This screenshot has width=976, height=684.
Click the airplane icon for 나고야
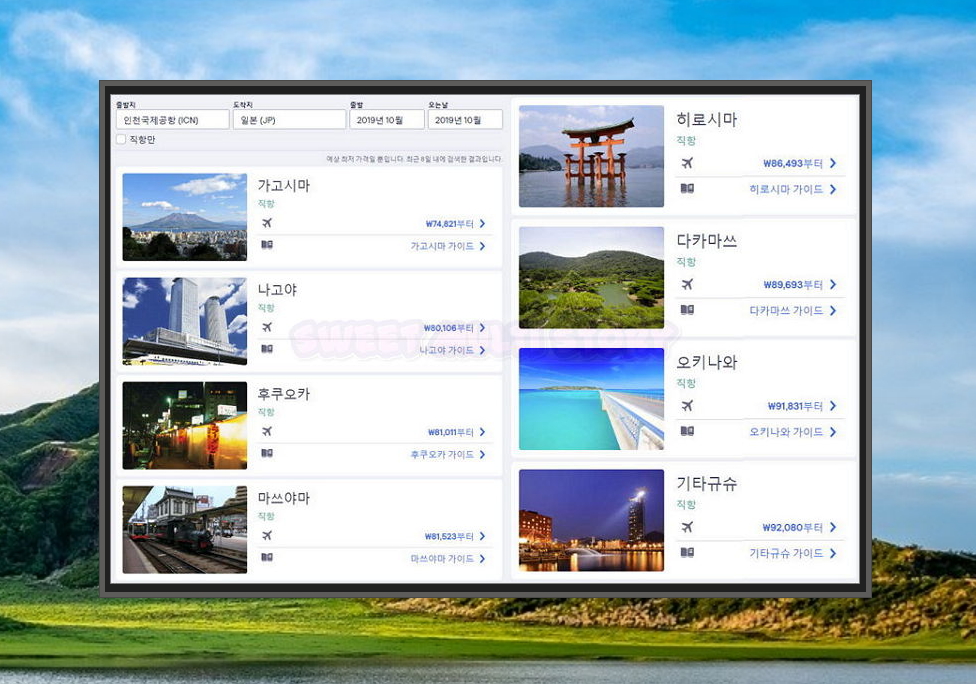267,327
